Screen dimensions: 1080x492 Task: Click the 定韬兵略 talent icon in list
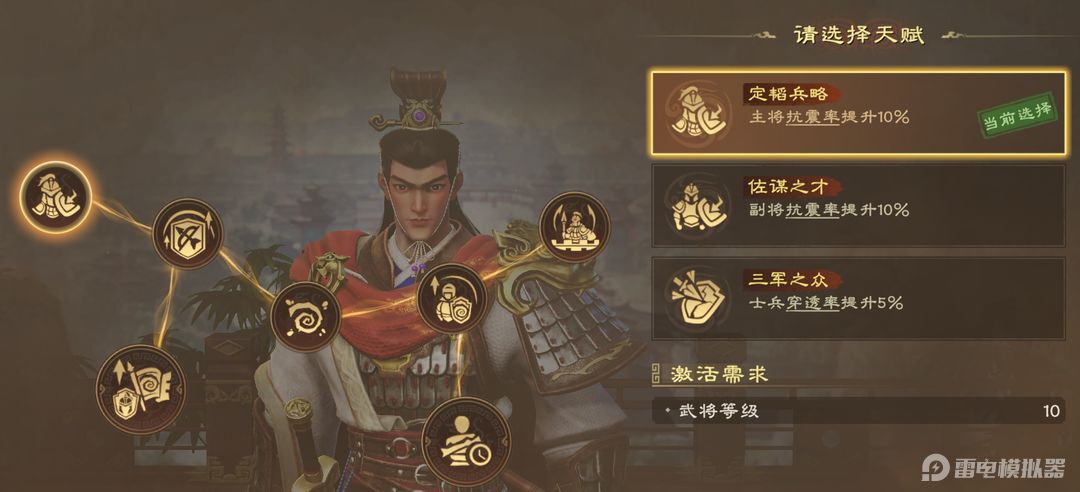[x=695, y=111]
